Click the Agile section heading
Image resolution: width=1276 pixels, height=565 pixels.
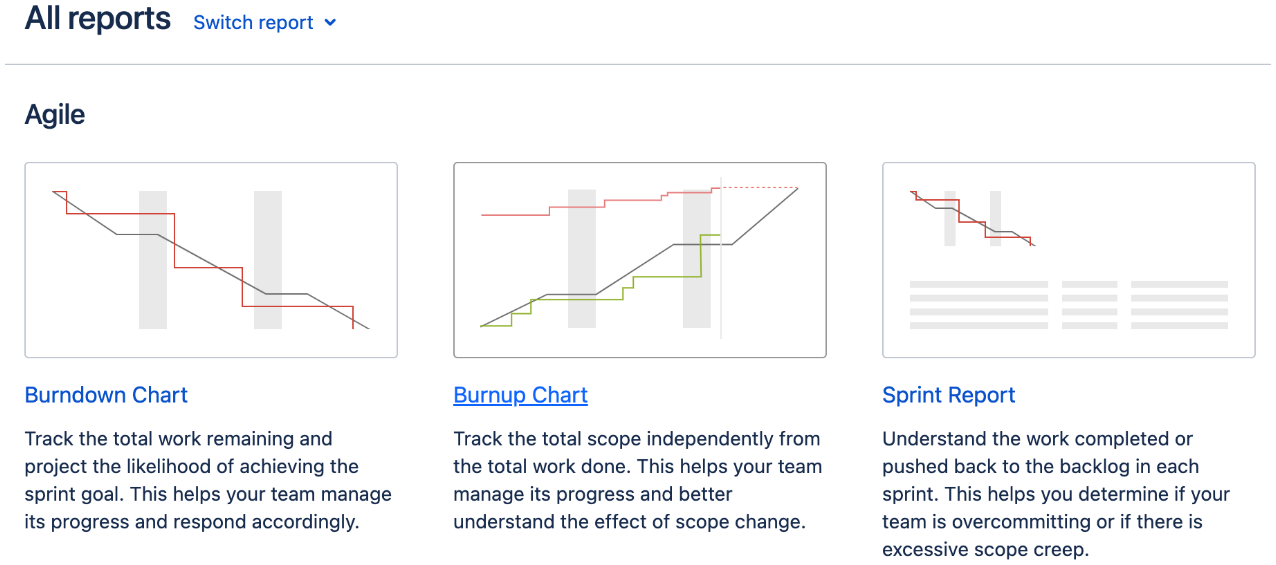55,115
